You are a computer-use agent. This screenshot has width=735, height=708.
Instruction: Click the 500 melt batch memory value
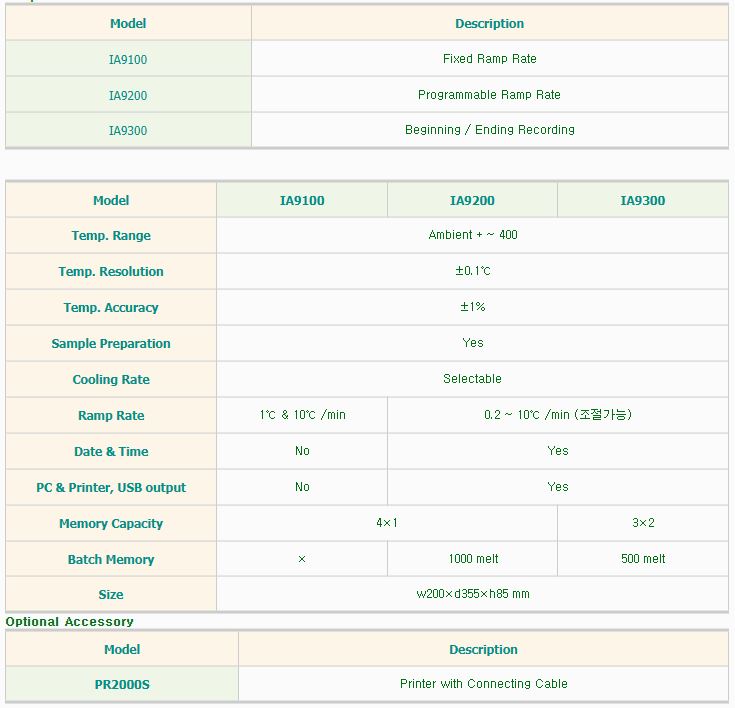click(643, 559)
